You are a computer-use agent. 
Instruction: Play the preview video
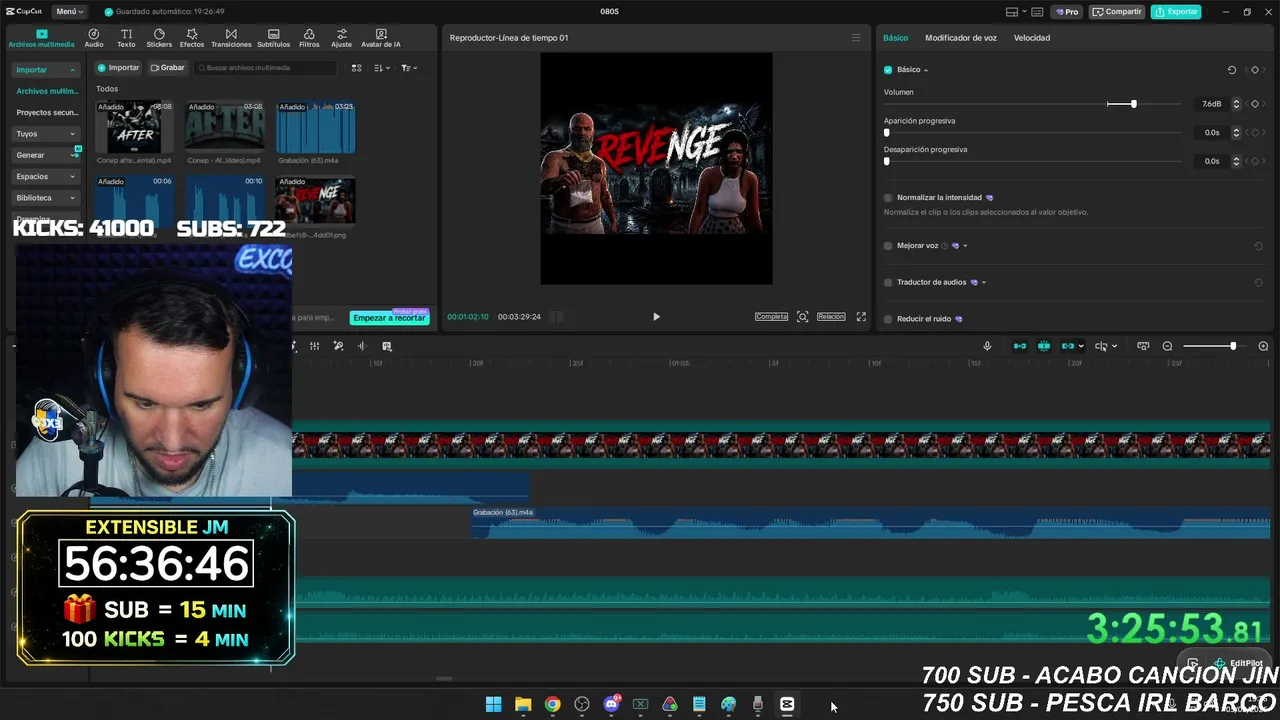point(656,317)
